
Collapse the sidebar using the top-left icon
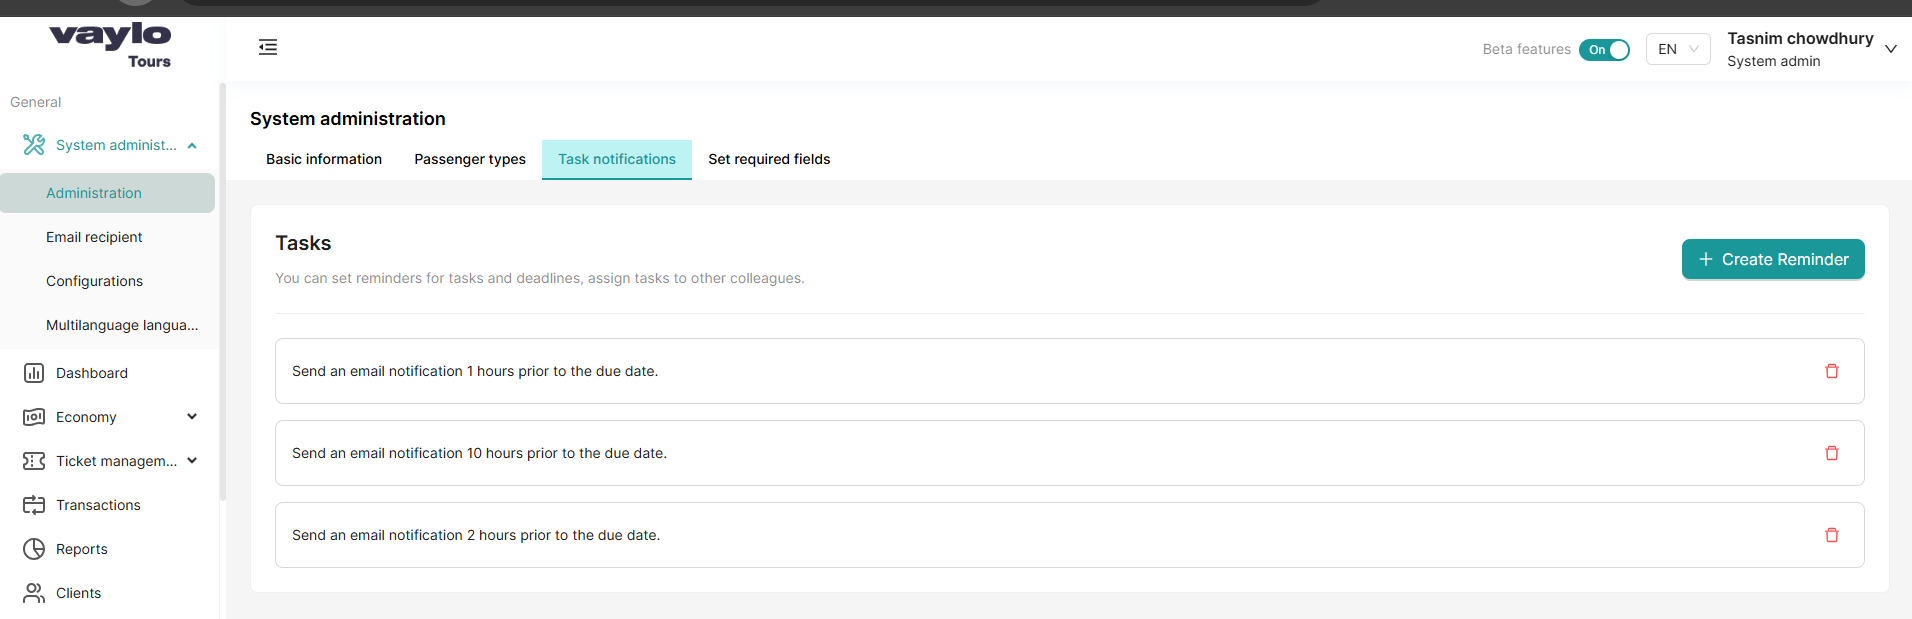pos(267,47)
